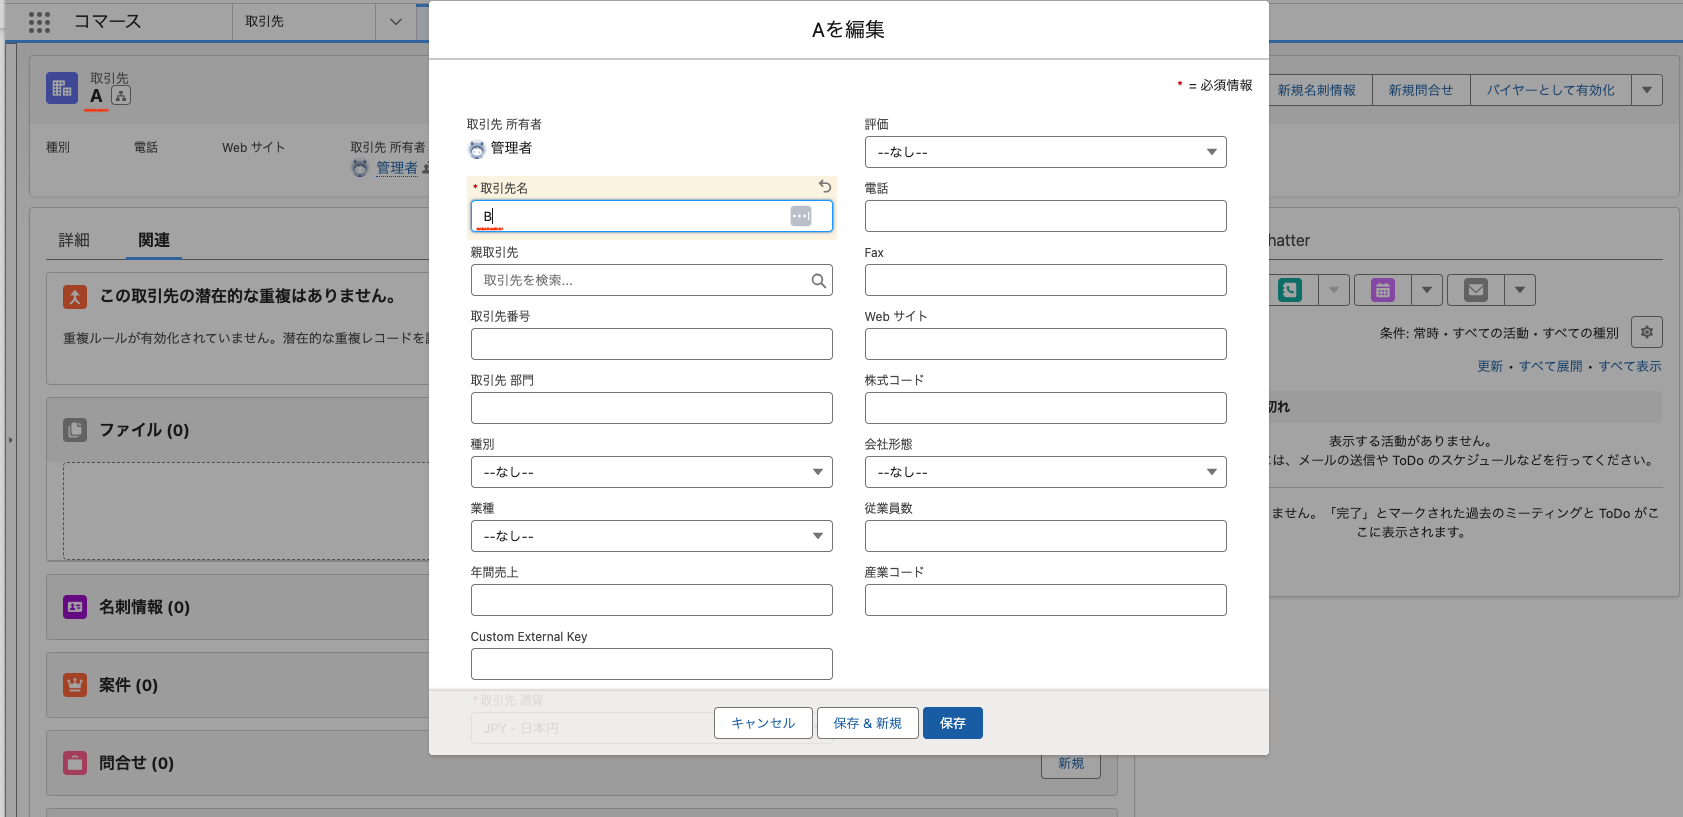Click the undo arrow on 取引先名 field

point(825,187)
